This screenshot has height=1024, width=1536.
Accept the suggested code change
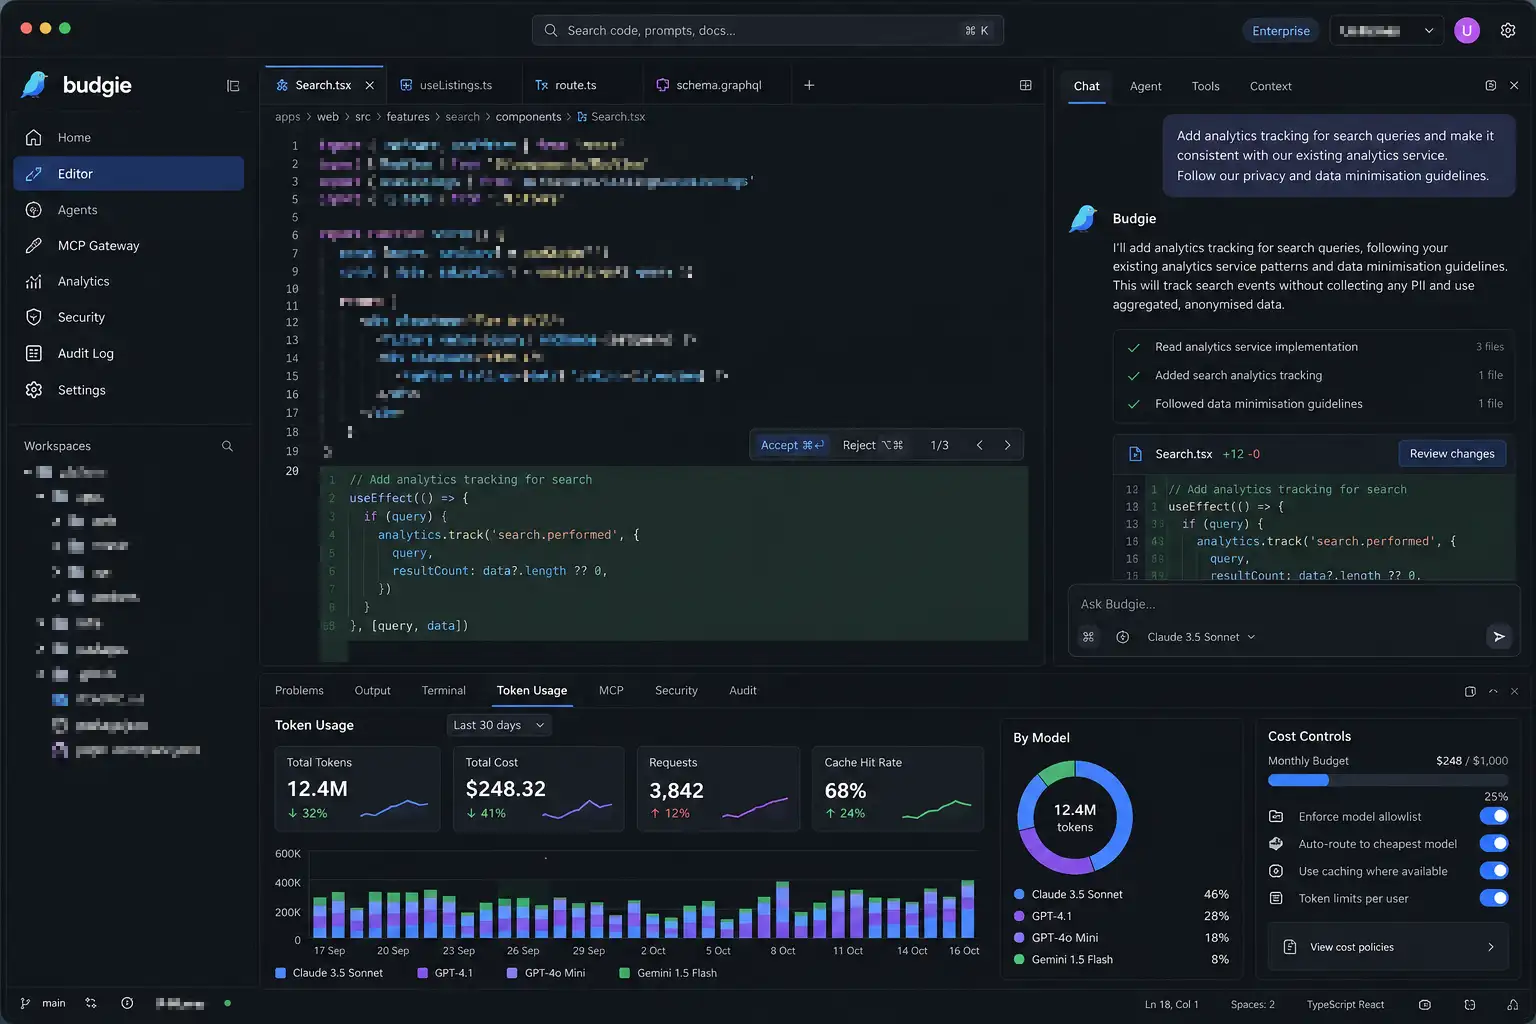coord(792,445)
